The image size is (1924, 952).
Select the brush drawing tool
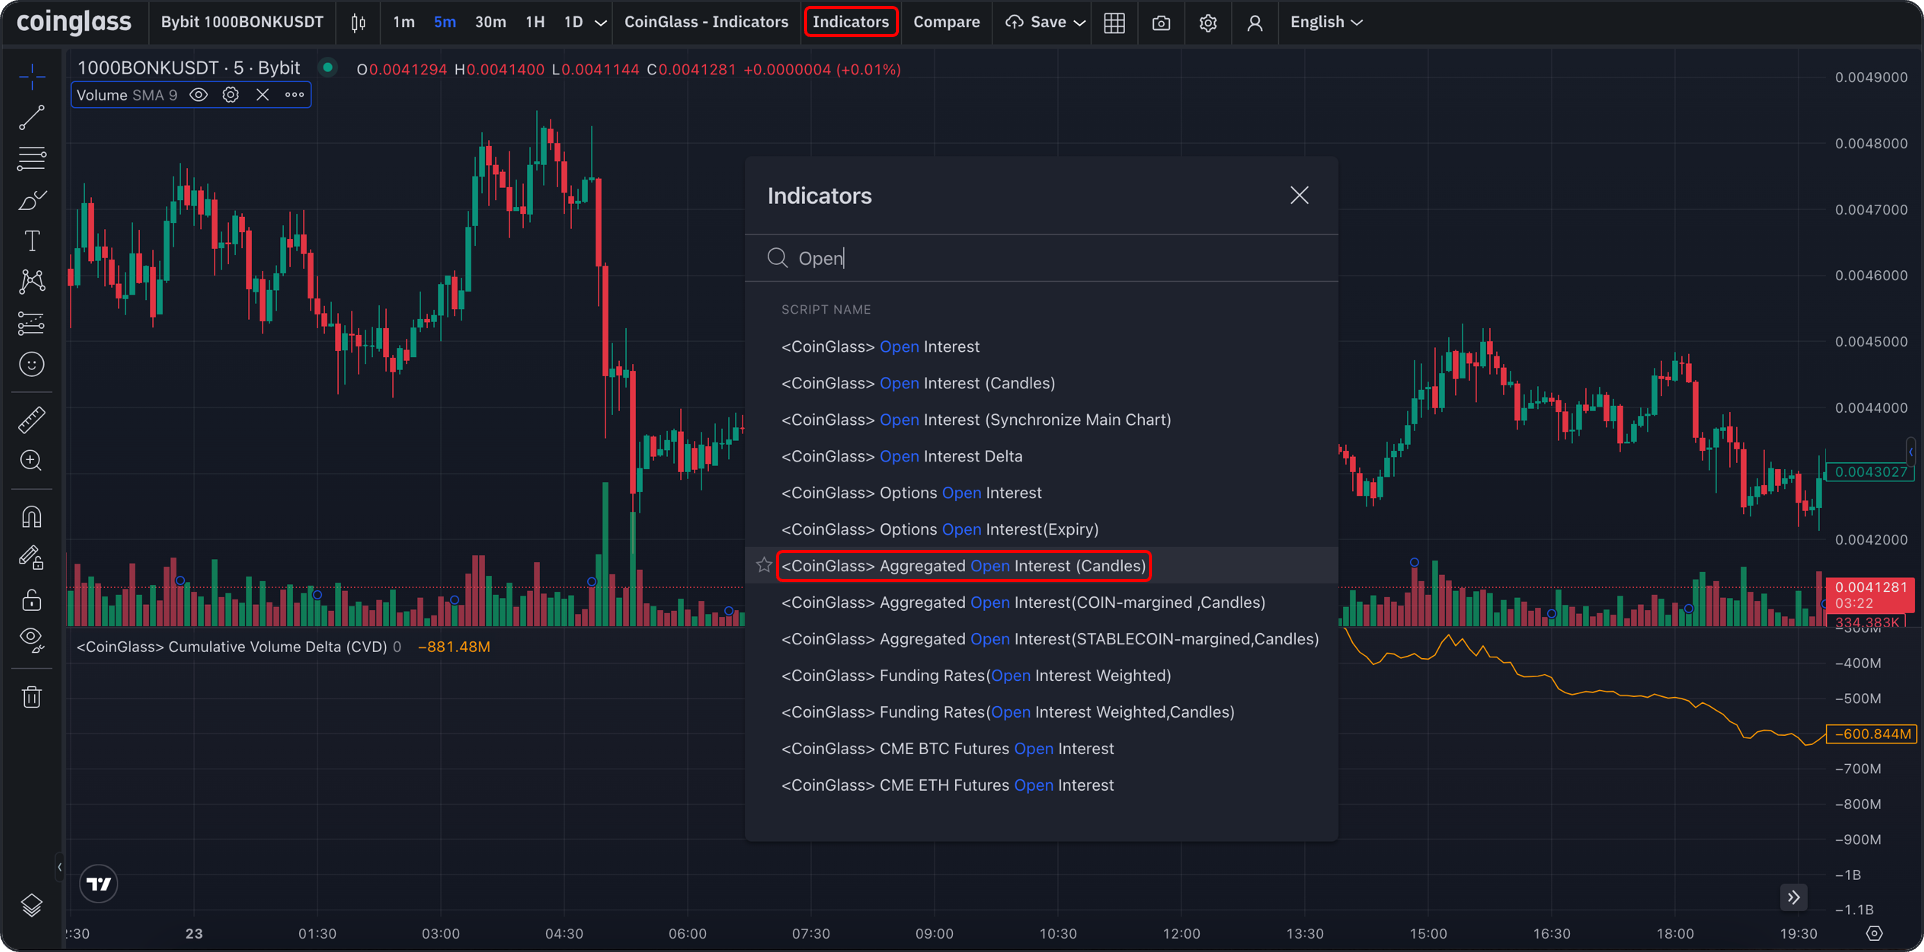click(x=32, y=200)
